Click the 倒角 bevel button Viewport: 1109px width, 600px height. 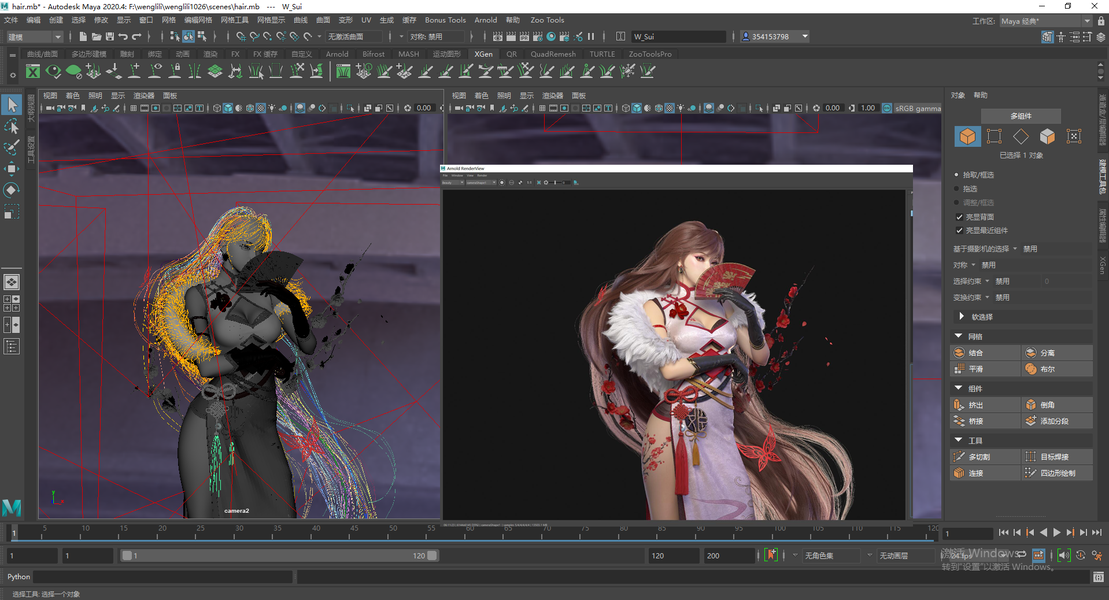1057,405
